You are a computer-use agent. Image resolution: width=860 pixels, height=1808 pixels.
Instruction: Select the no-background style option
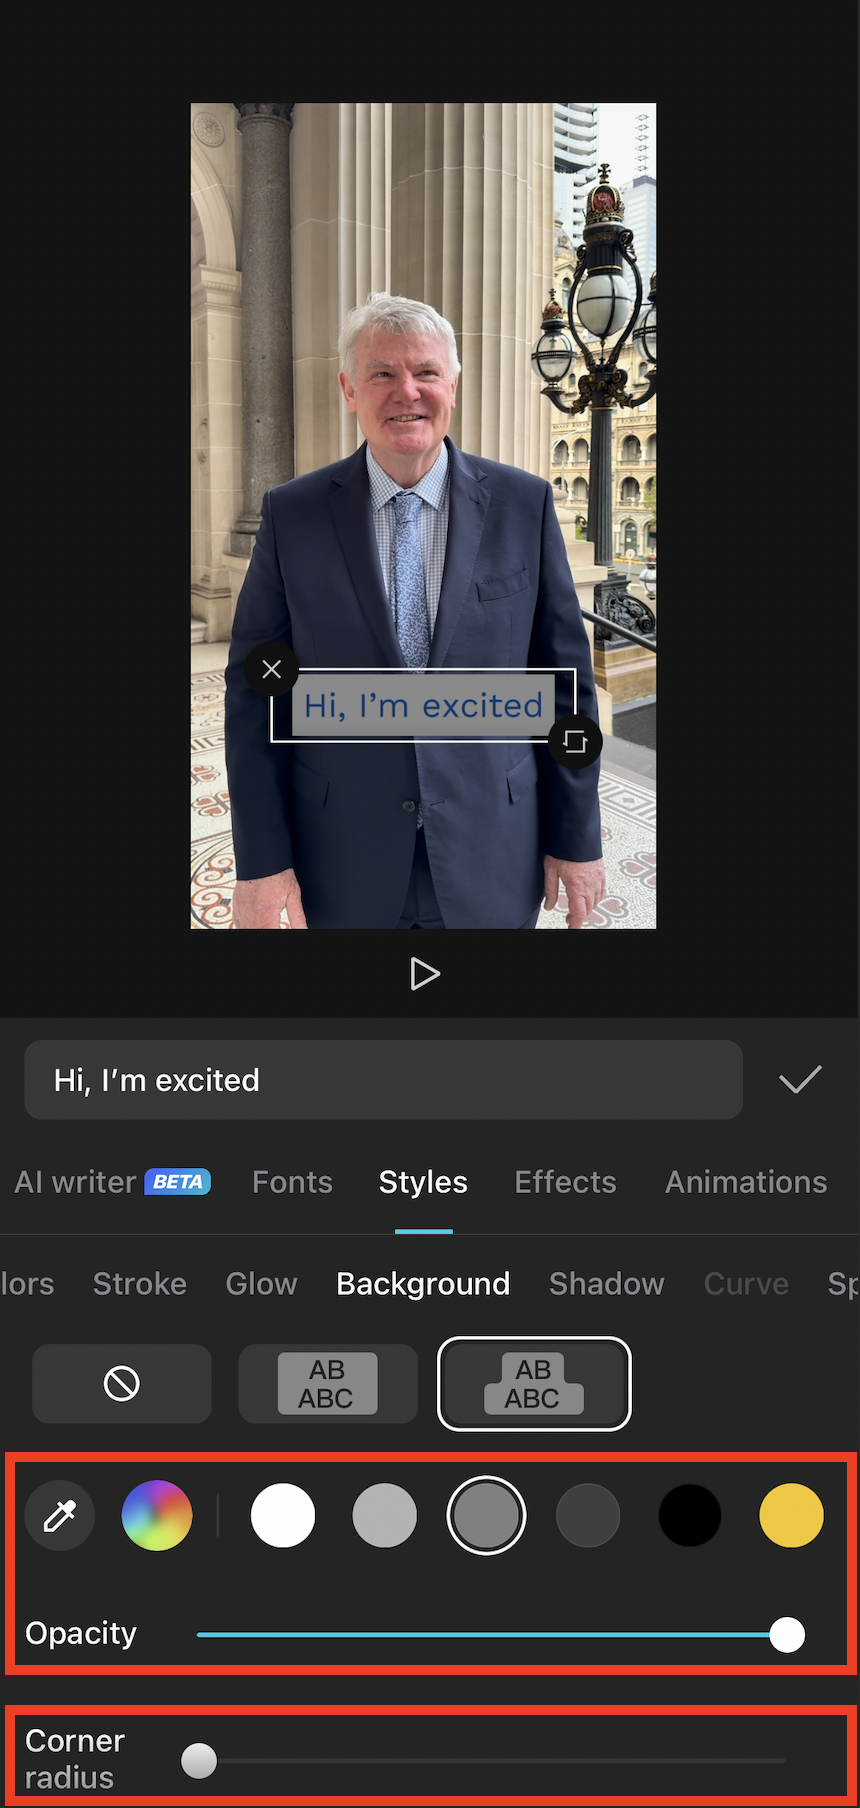(122, 1383)
